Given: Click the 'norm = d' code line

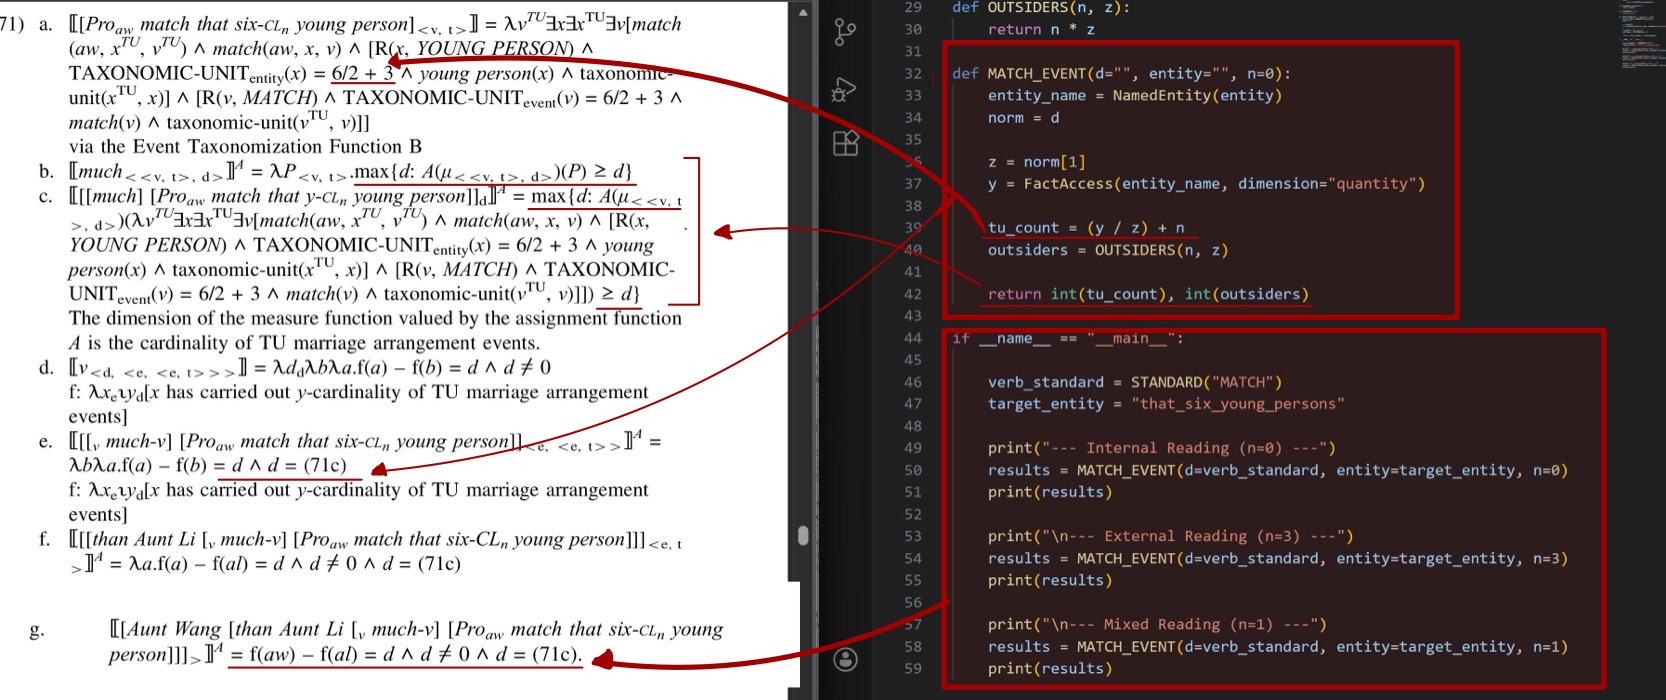Looking at the screenshot, I should click(1023, 117).
